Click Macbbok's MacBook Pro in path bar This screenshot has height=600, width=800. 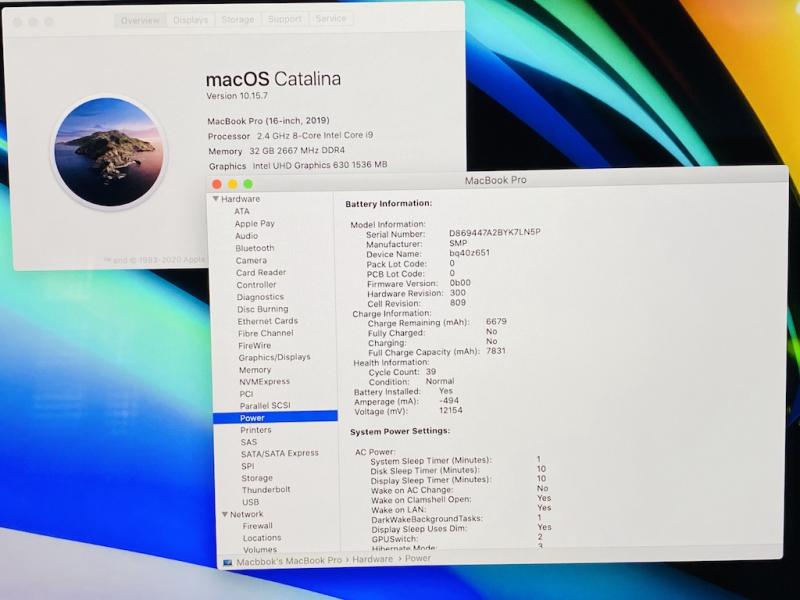(x=289, y=561)
